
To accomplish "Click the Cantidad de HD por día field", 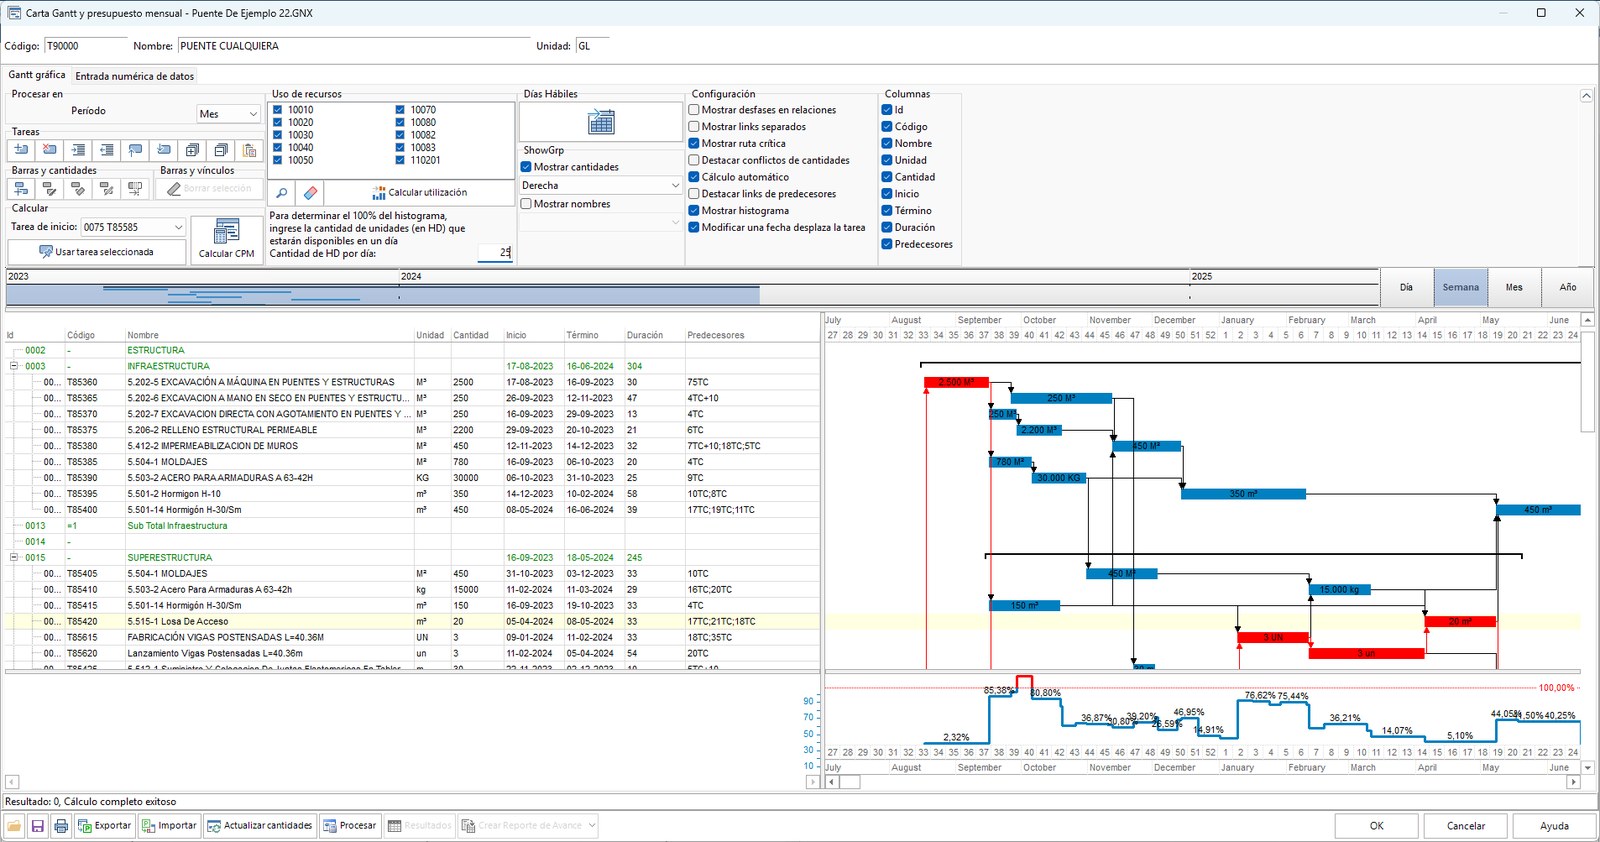I will pyautogui.click(x=495, y=253).
